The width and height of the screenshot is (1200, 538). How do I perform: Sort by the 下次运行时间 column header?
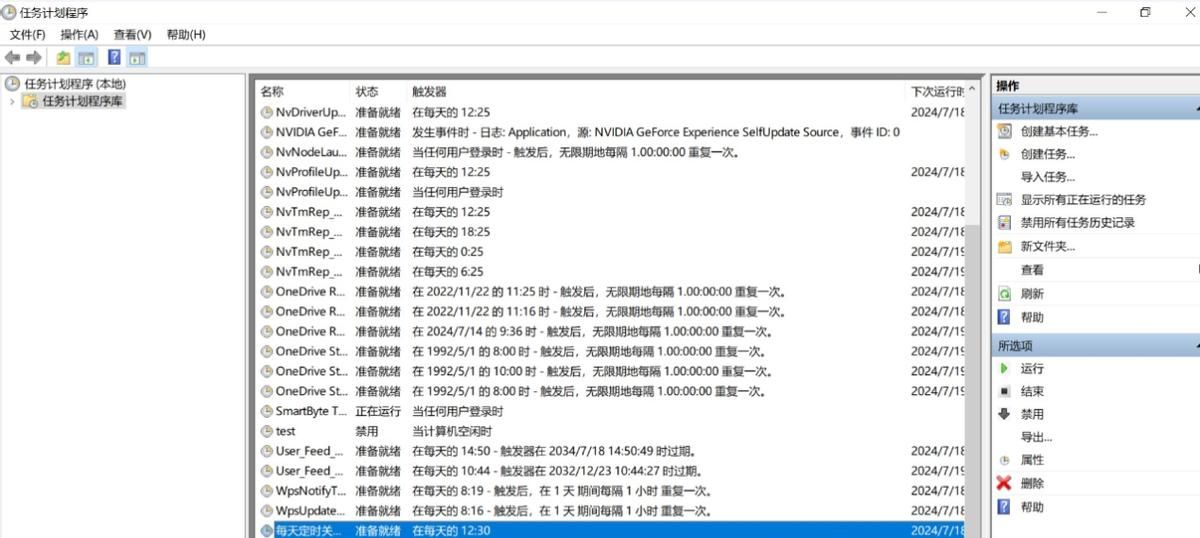(936, 91)
